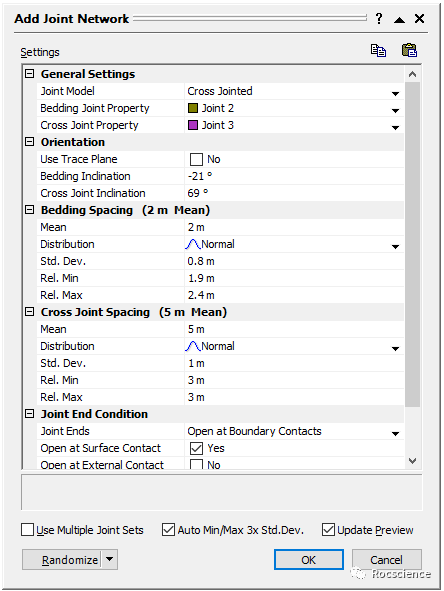Select the Cross Joint Inclination label

[93, 193]
